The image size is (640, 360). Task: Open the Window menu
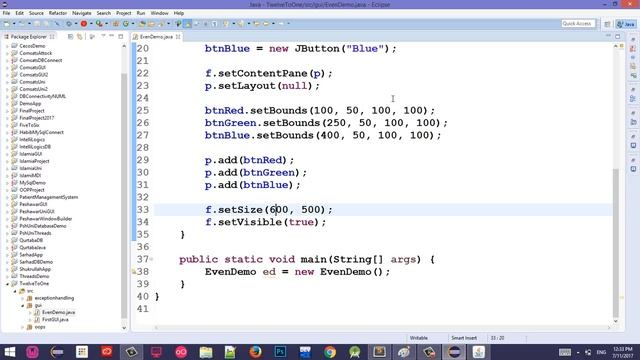pos(159,13)
